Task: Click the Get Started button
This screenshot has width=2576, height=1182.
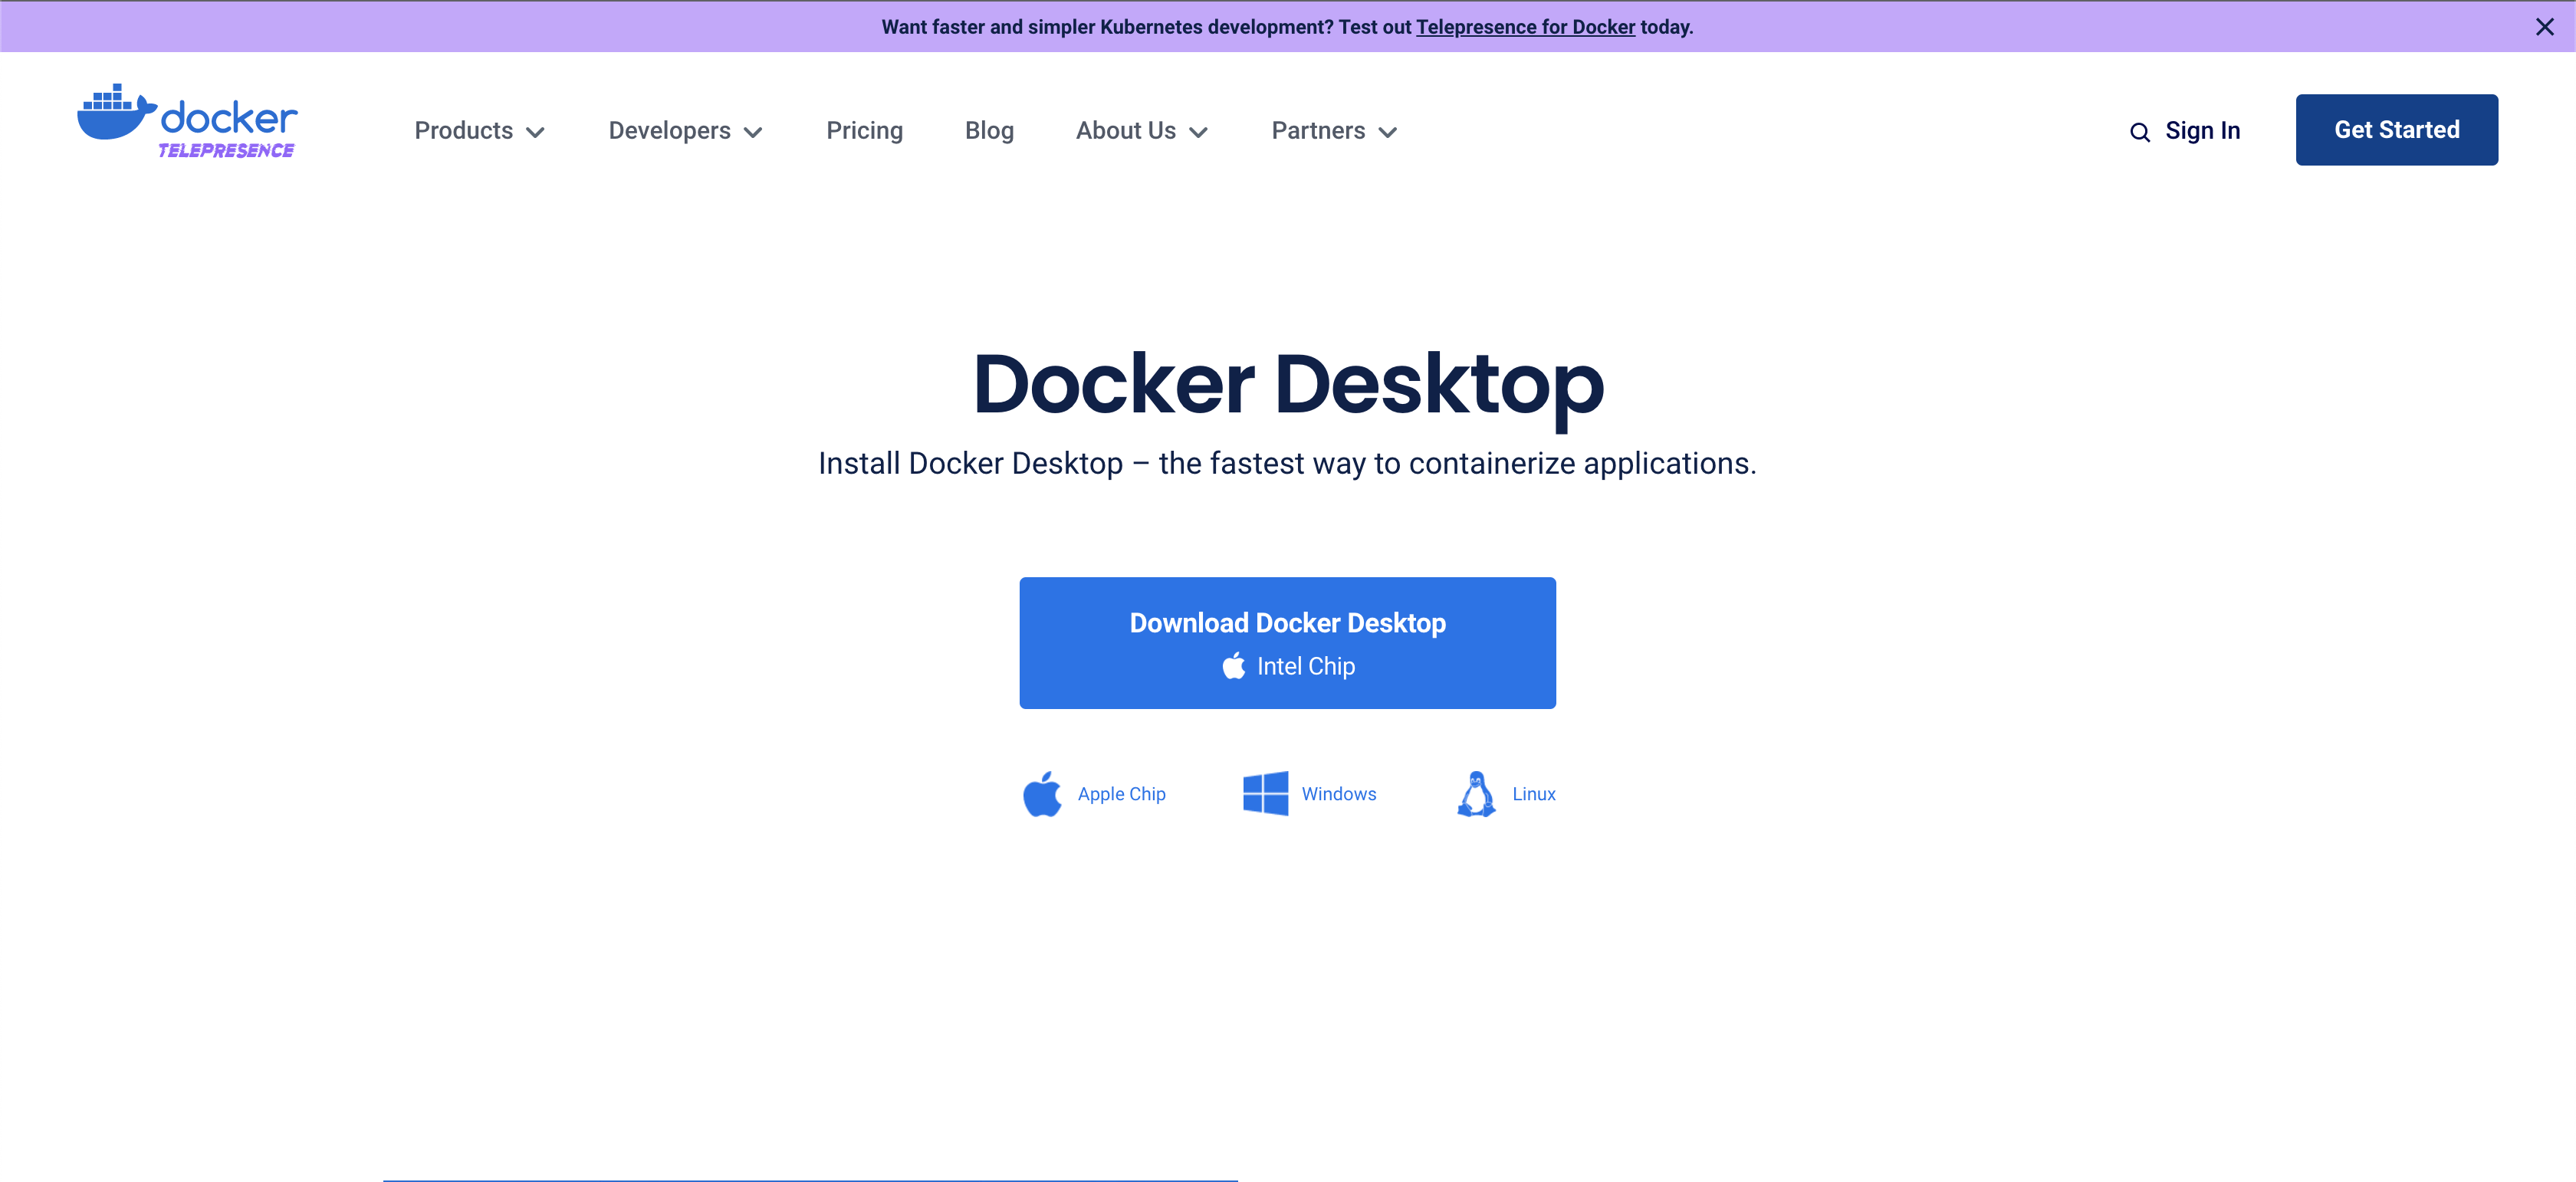Action: click(x=2397, y=130)
